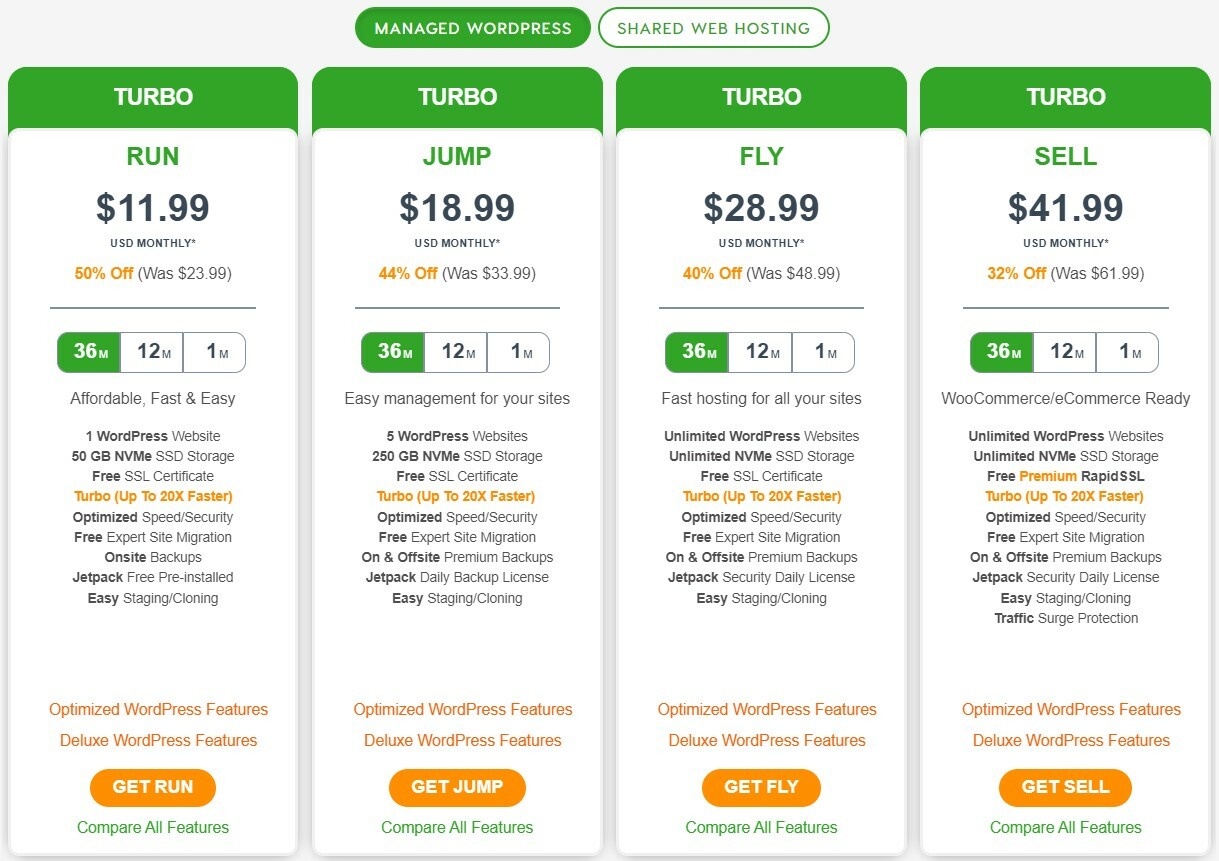Select the Managed WordPress tab
This screenshot has height=861, width=1219.
click(471, 28)
